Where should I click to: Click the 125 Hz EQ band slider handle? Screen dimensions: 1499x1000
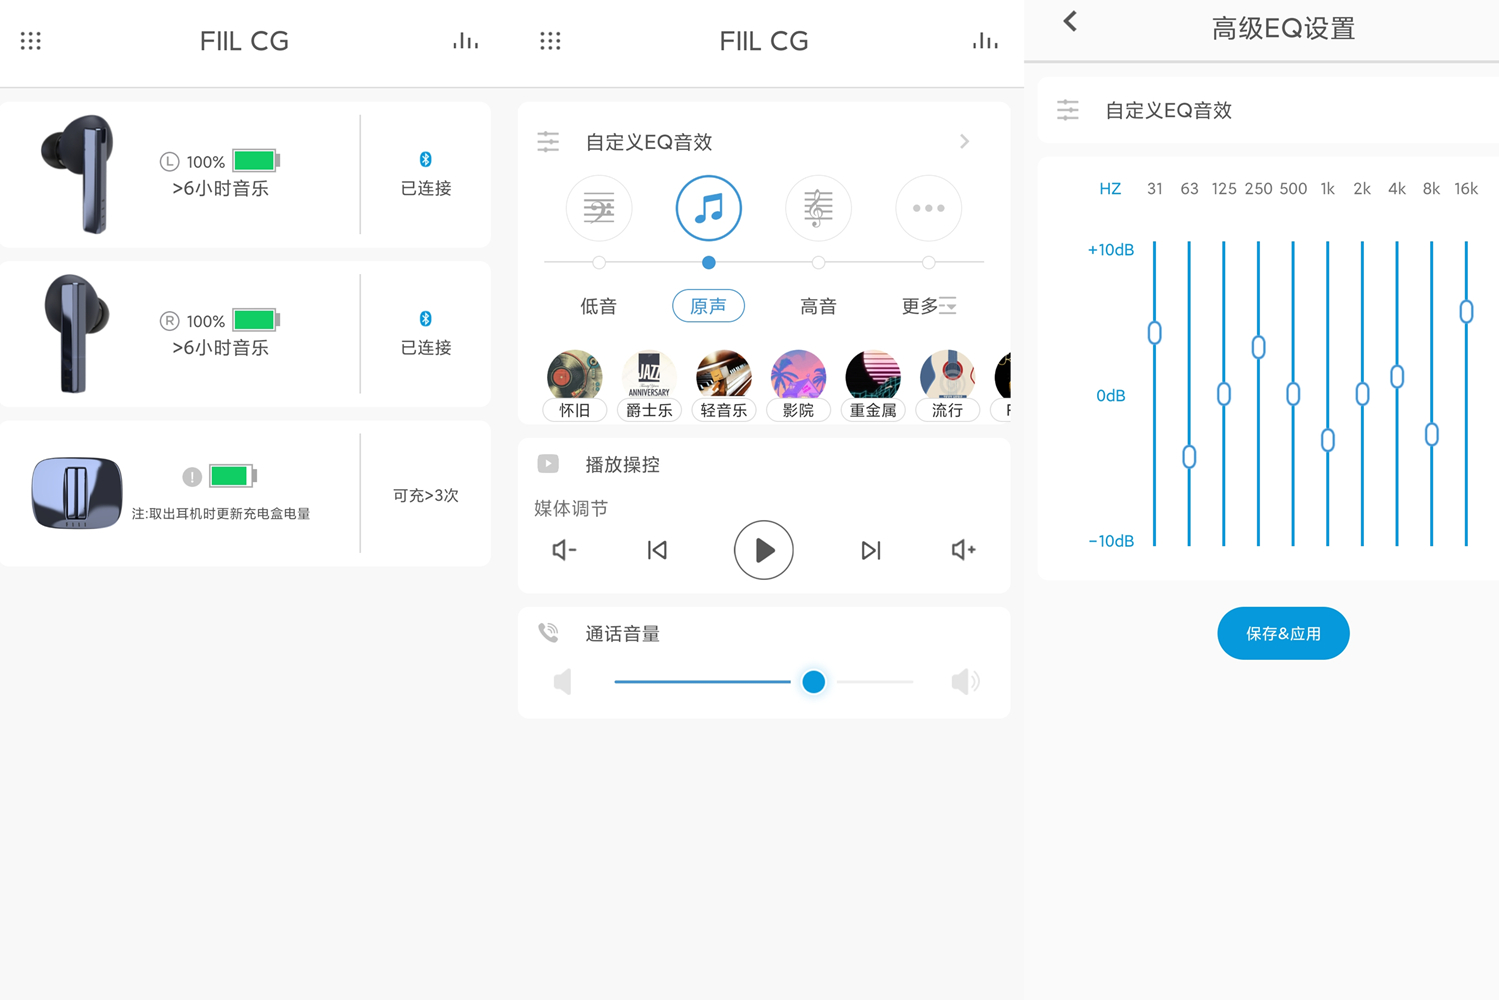tap(1224, 394)
